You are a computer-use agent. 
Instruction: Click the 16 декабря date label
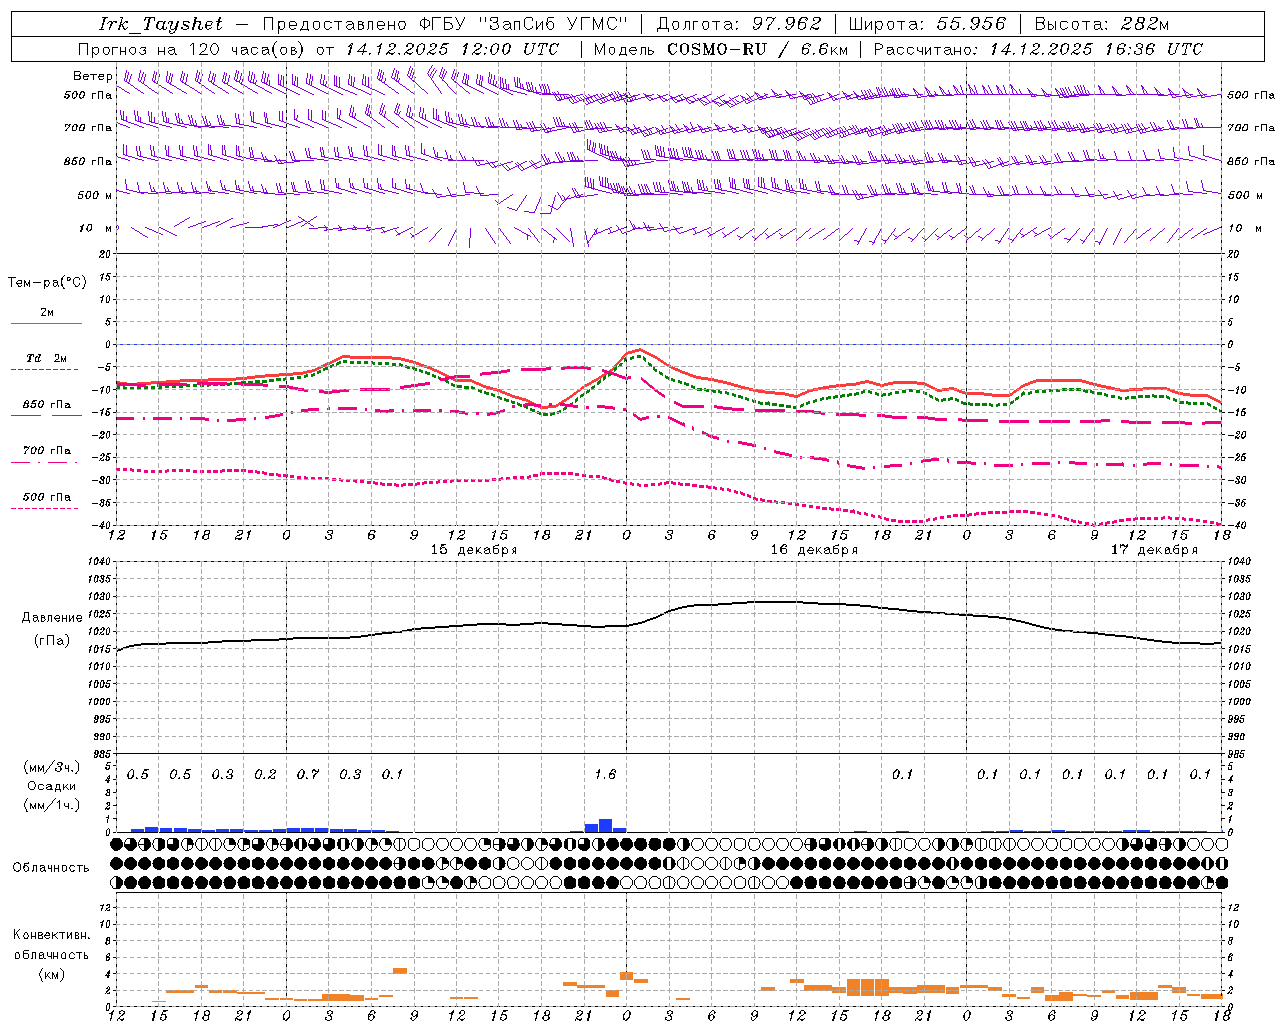pos(813,550)
